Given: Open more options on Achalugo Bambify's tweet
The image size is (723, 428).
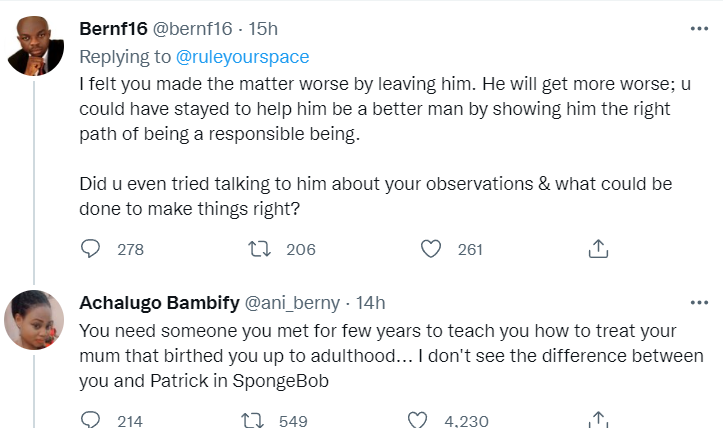Looking at the screenshot, I should [699, 303].
